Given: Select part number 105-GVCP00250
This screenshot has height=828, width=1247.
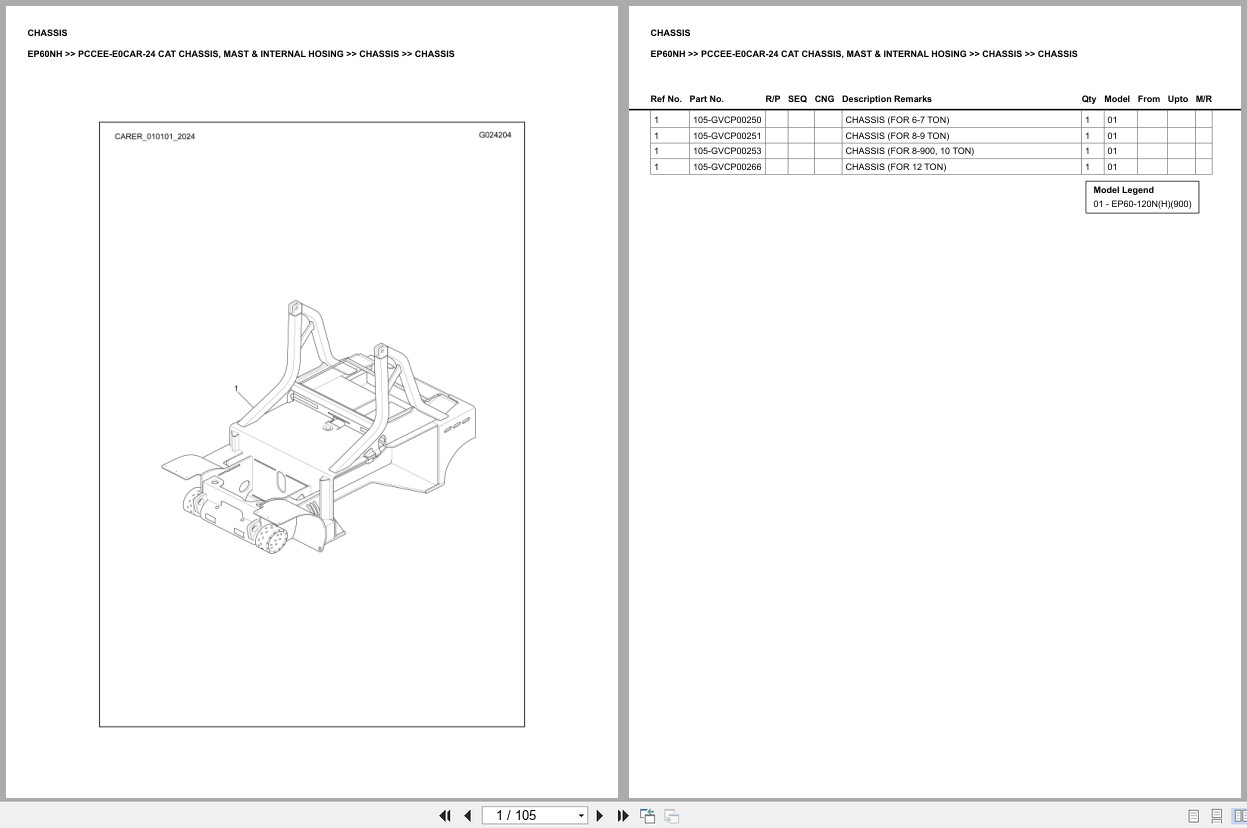Looking at the screenshot, I should click(727, 119).
